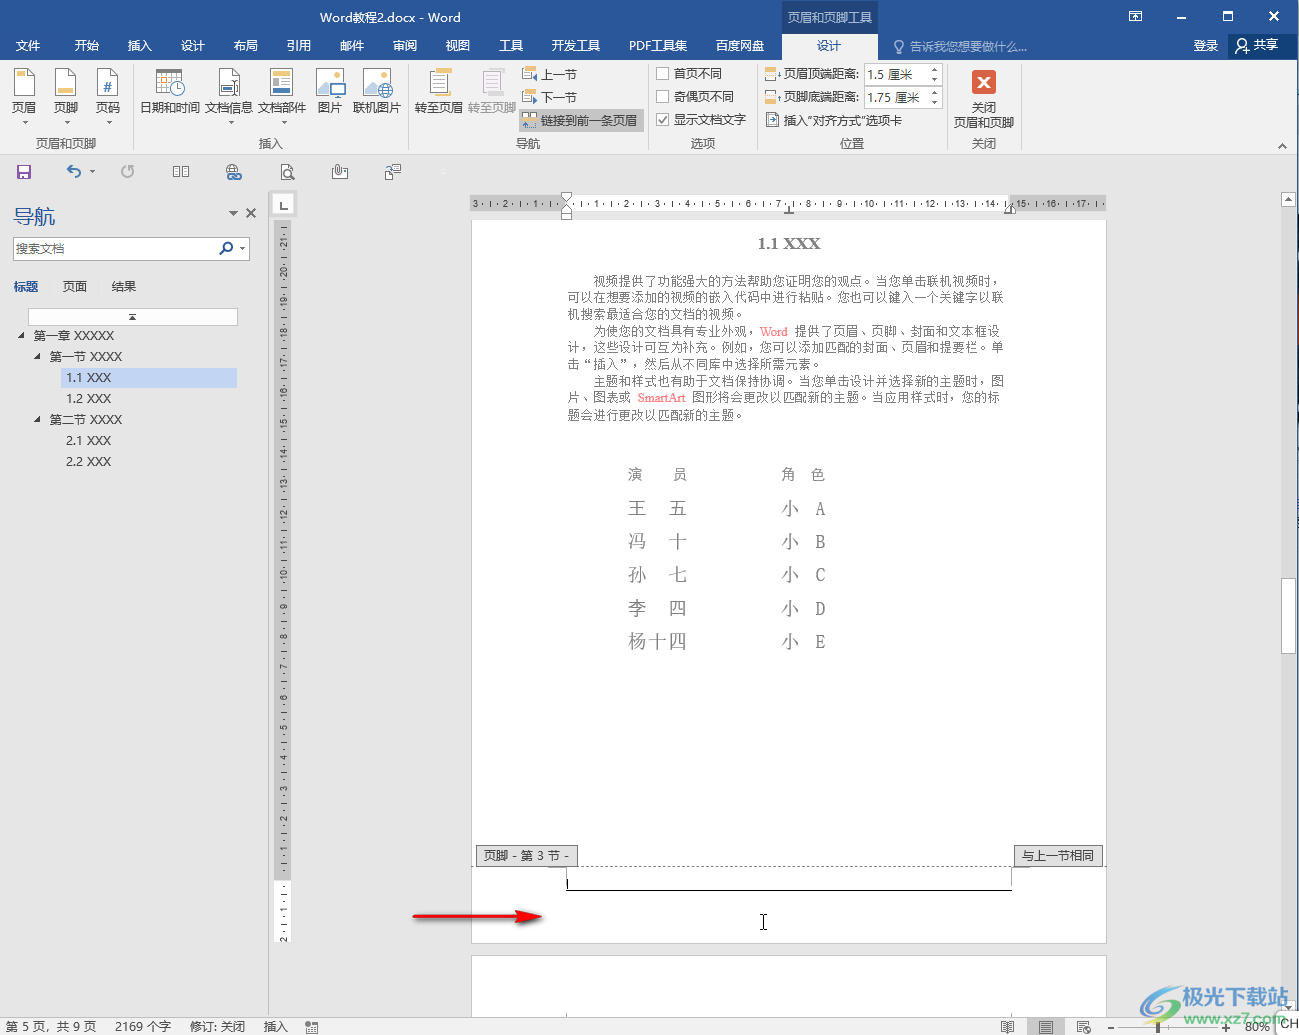1299x1035 pixels.
Task: Collapse the ribbon with the chevron
Action: pos(1282,146)
